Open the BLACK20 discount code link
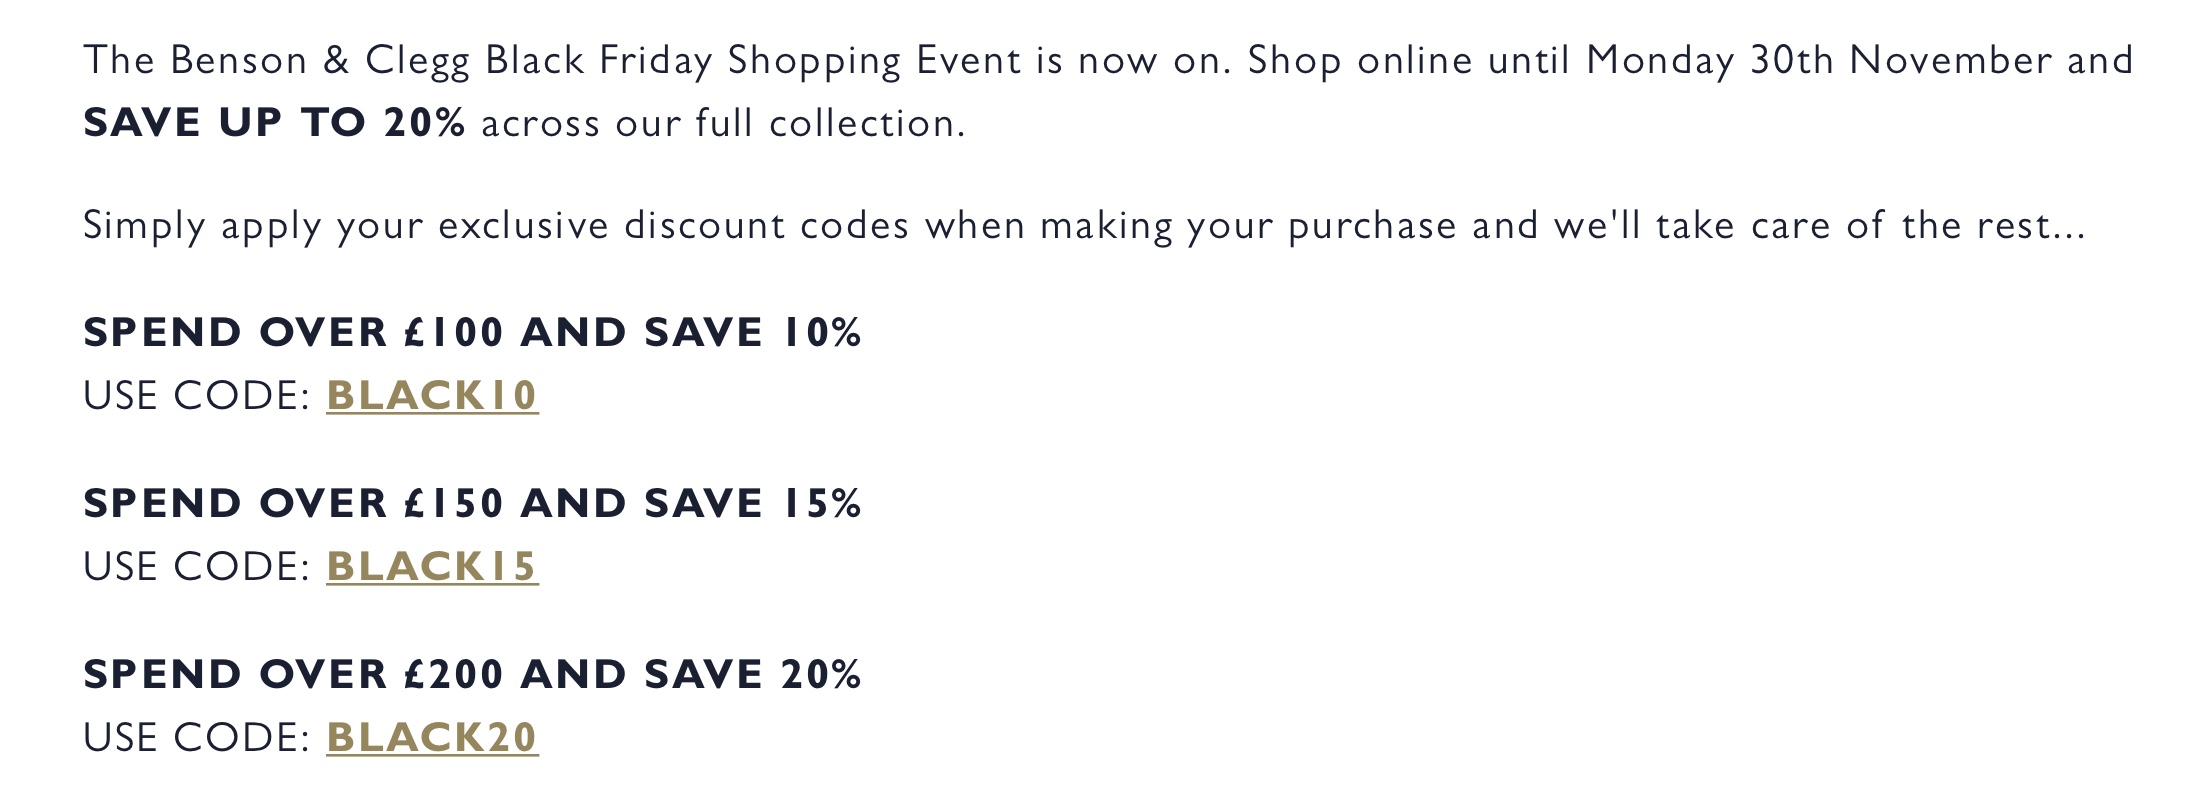The width and height of the screenshot is (2196, 788). pyautogui.click(x=432, y=737)
